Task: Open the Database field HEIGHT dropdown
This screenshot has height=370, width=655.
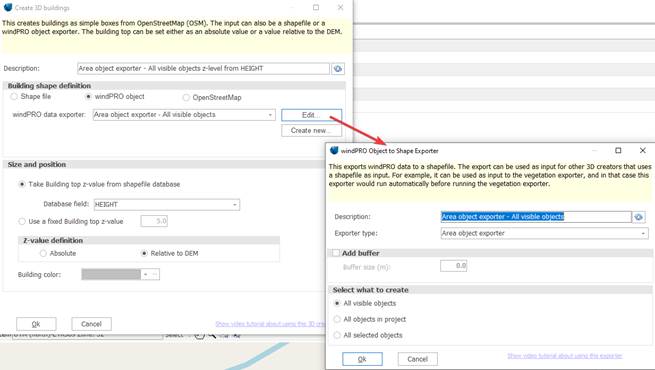Action: click(x=235, y=205)
